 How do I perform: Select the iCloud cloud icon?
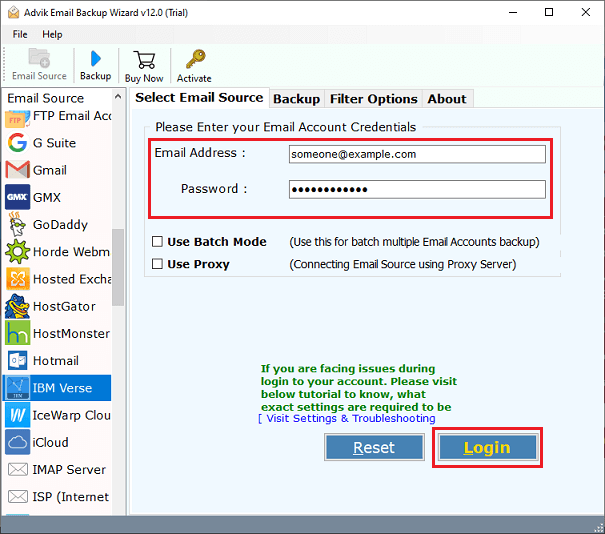[x=17, y=442]
